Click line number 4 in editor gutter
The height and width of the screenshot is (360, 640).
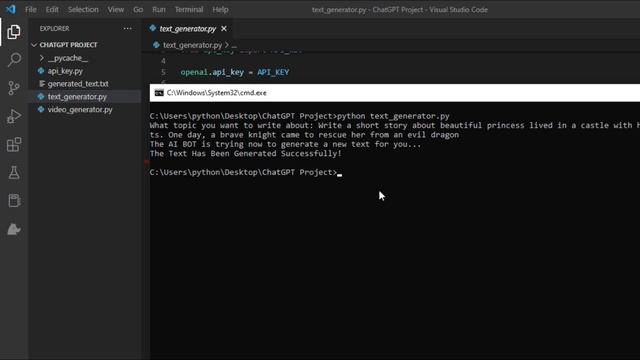pos(163,61)
